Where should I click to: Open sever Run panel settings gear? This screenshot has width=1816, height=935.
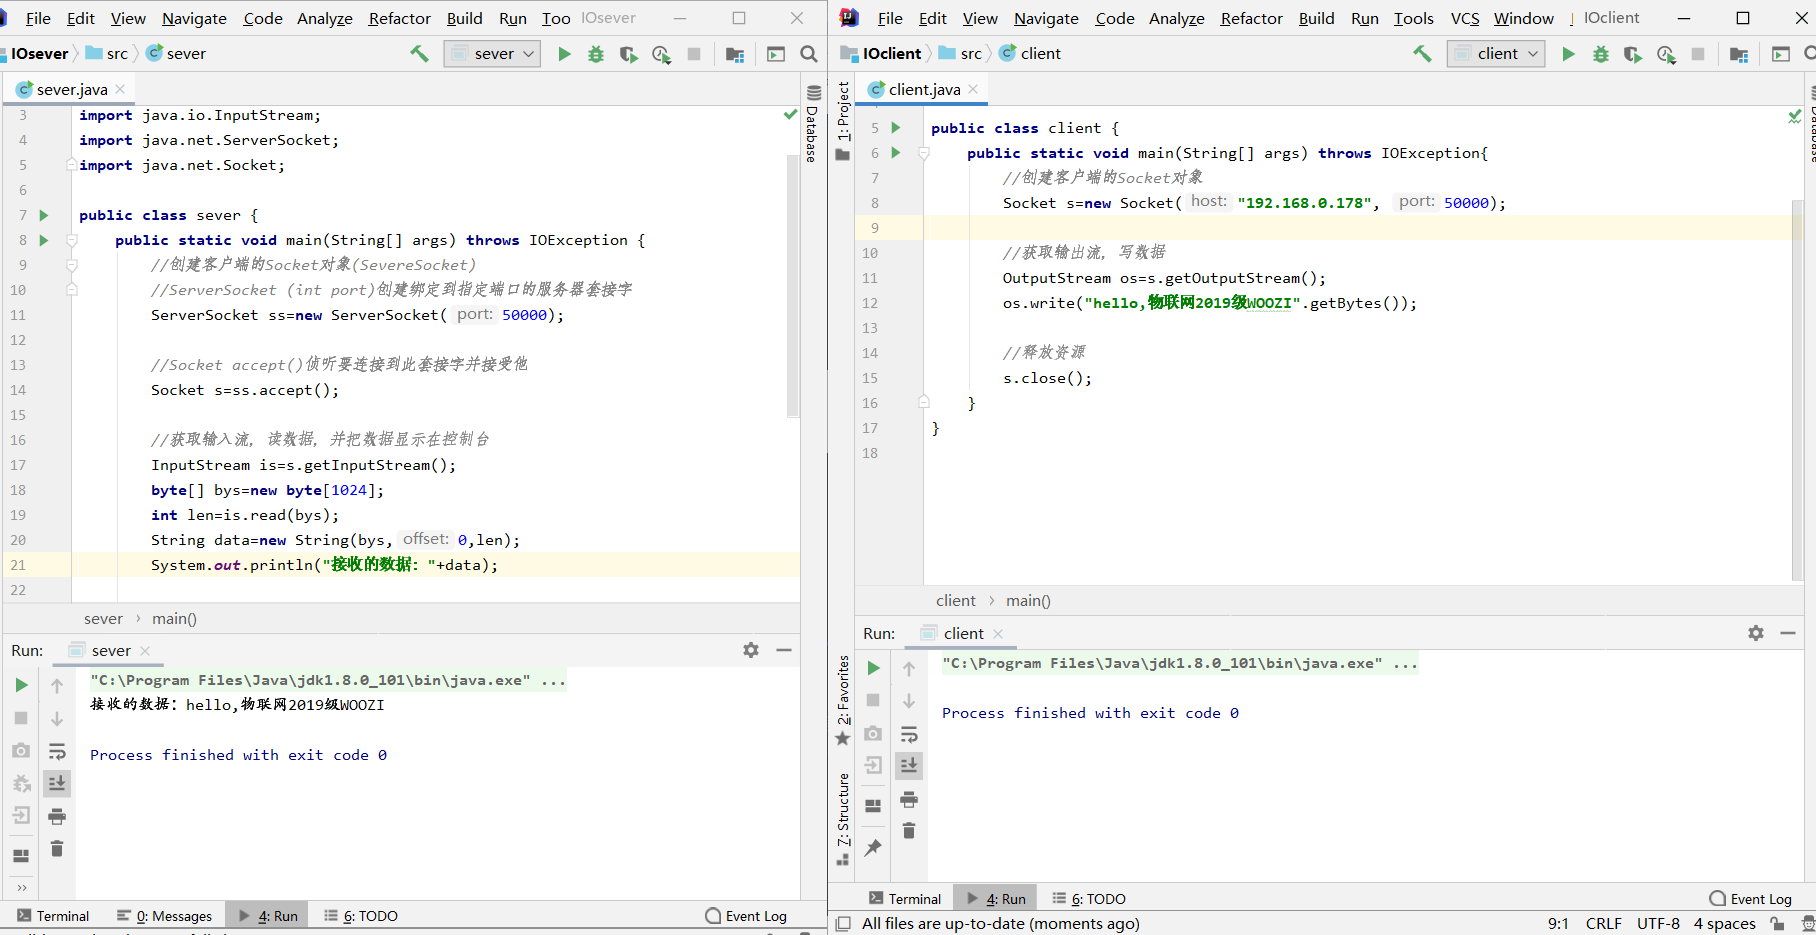pos(751,650)
